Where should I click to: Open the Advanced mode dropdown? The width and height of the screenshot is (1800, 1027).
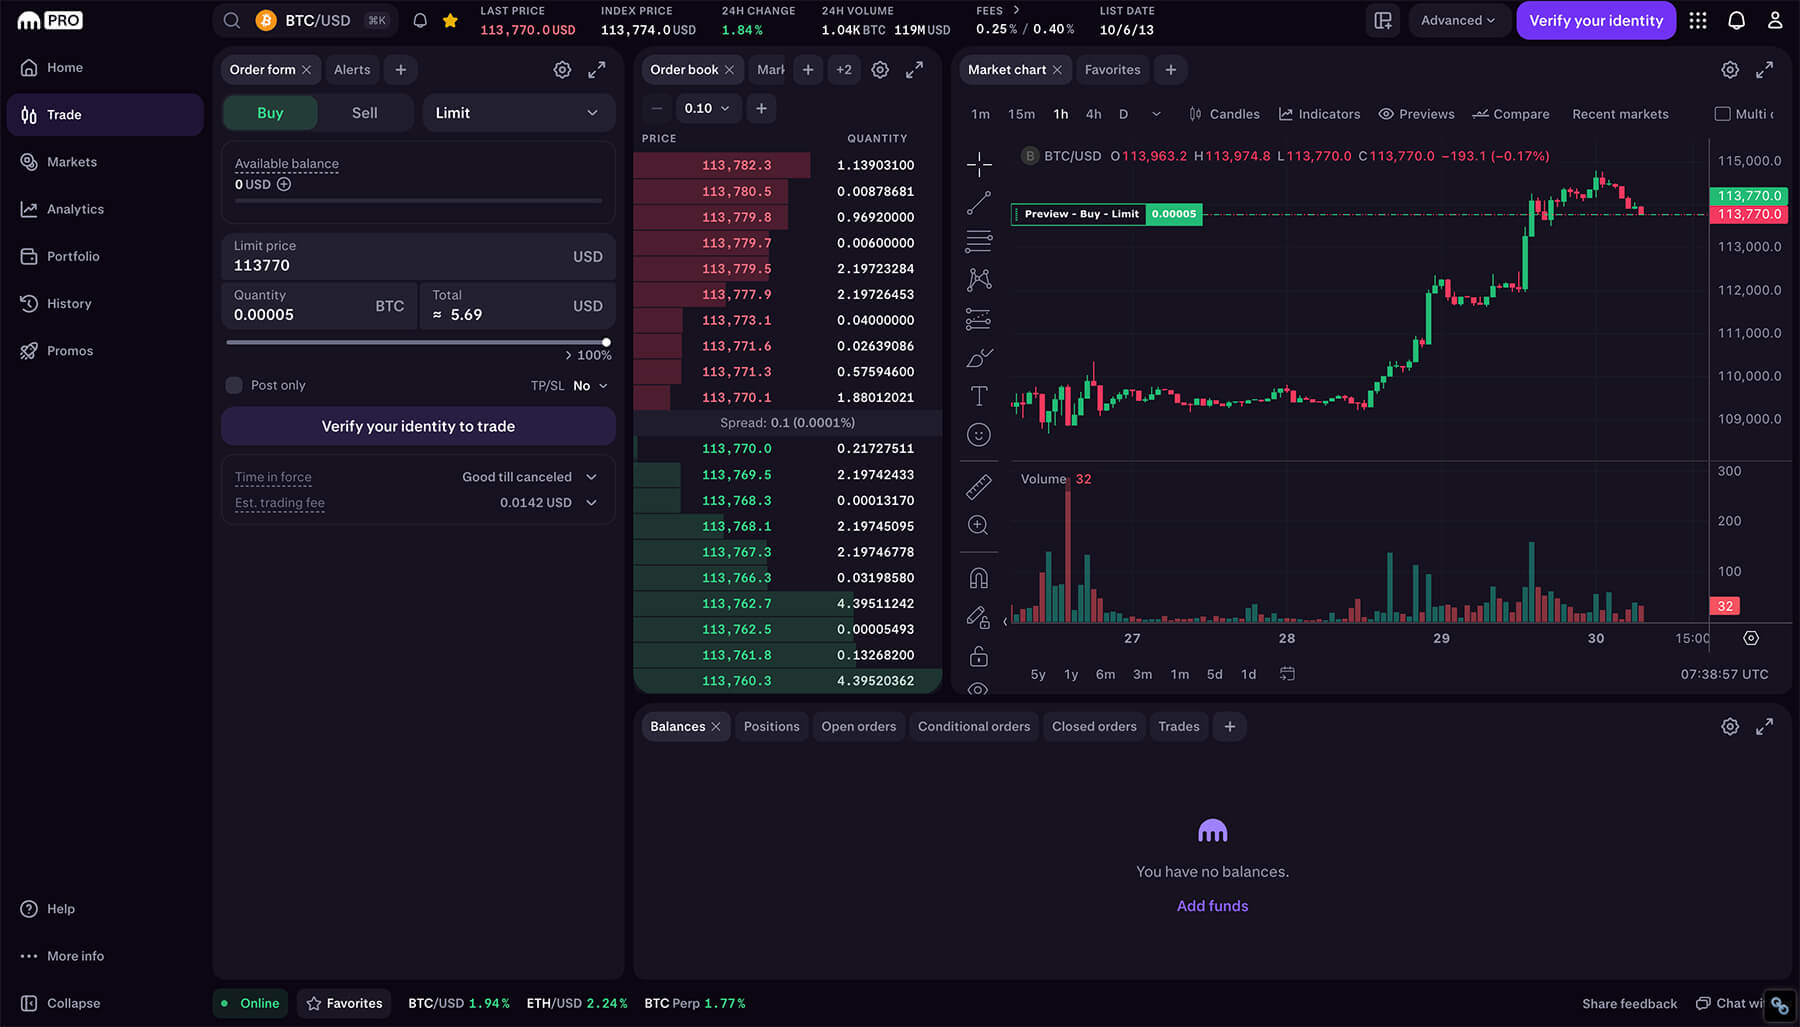(1457, 20)
